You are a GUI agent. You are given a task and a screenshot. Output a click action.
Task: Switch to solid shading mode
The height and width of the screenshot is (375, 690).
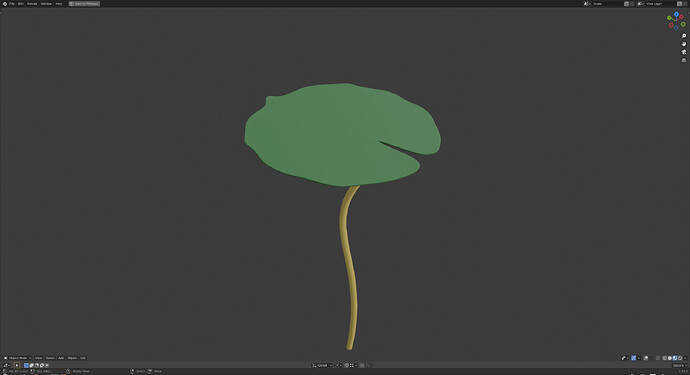pyautogui.click(x=670, y=358)
